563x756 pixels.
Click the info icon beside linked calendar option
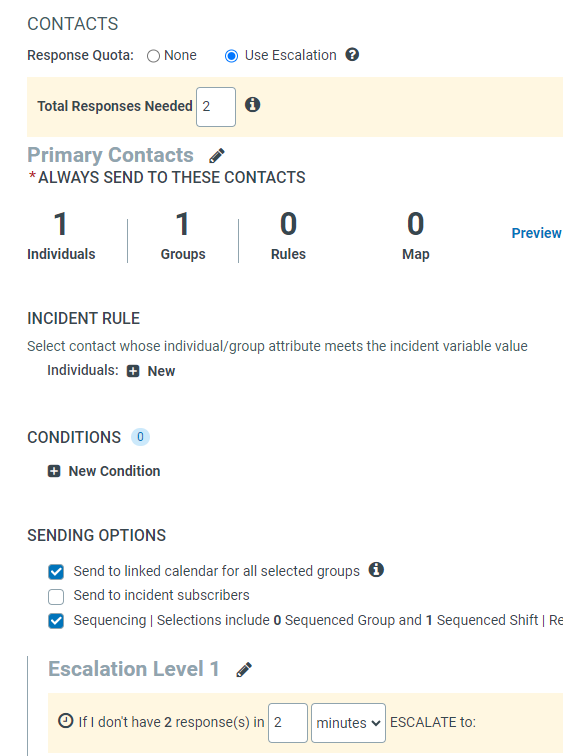(x=376, y=570)
